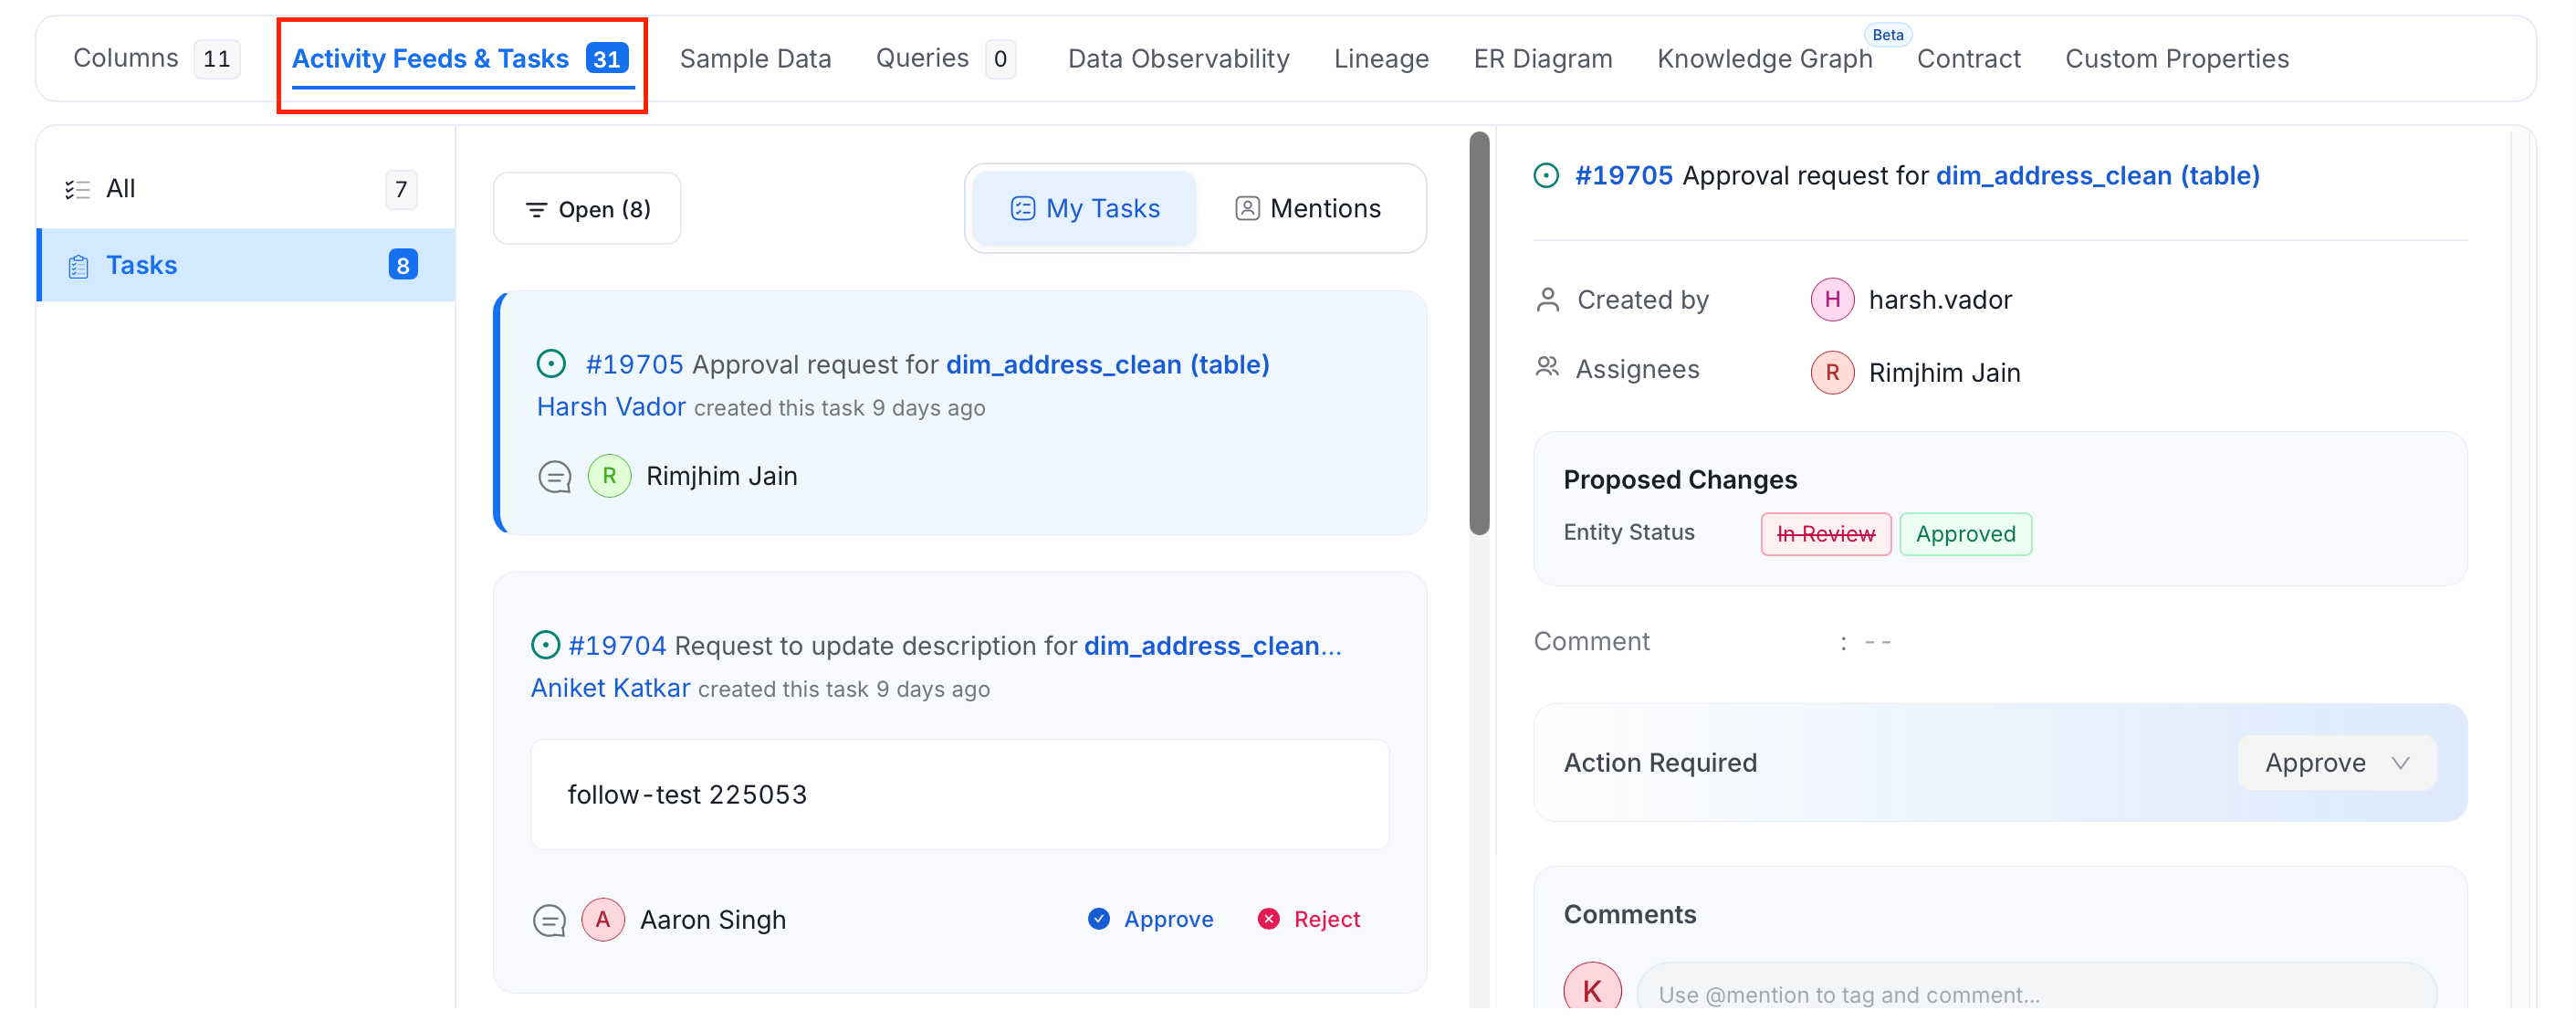The image size is (2576, 1021).
Task: Select All in the feed sidebar
Action: [x=245, y=189]
